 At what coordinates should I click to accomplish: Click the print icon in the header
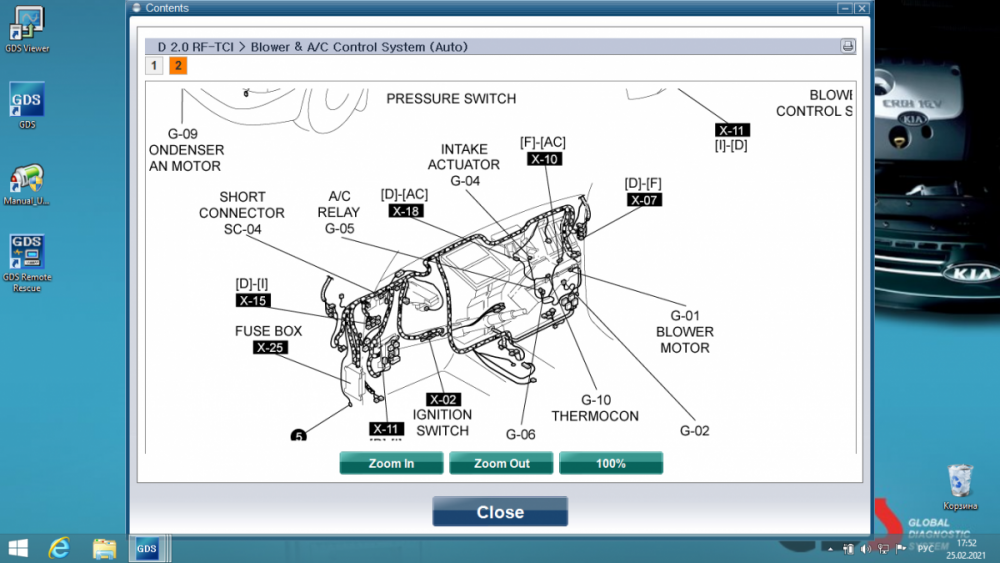click(x=847, y=46)
